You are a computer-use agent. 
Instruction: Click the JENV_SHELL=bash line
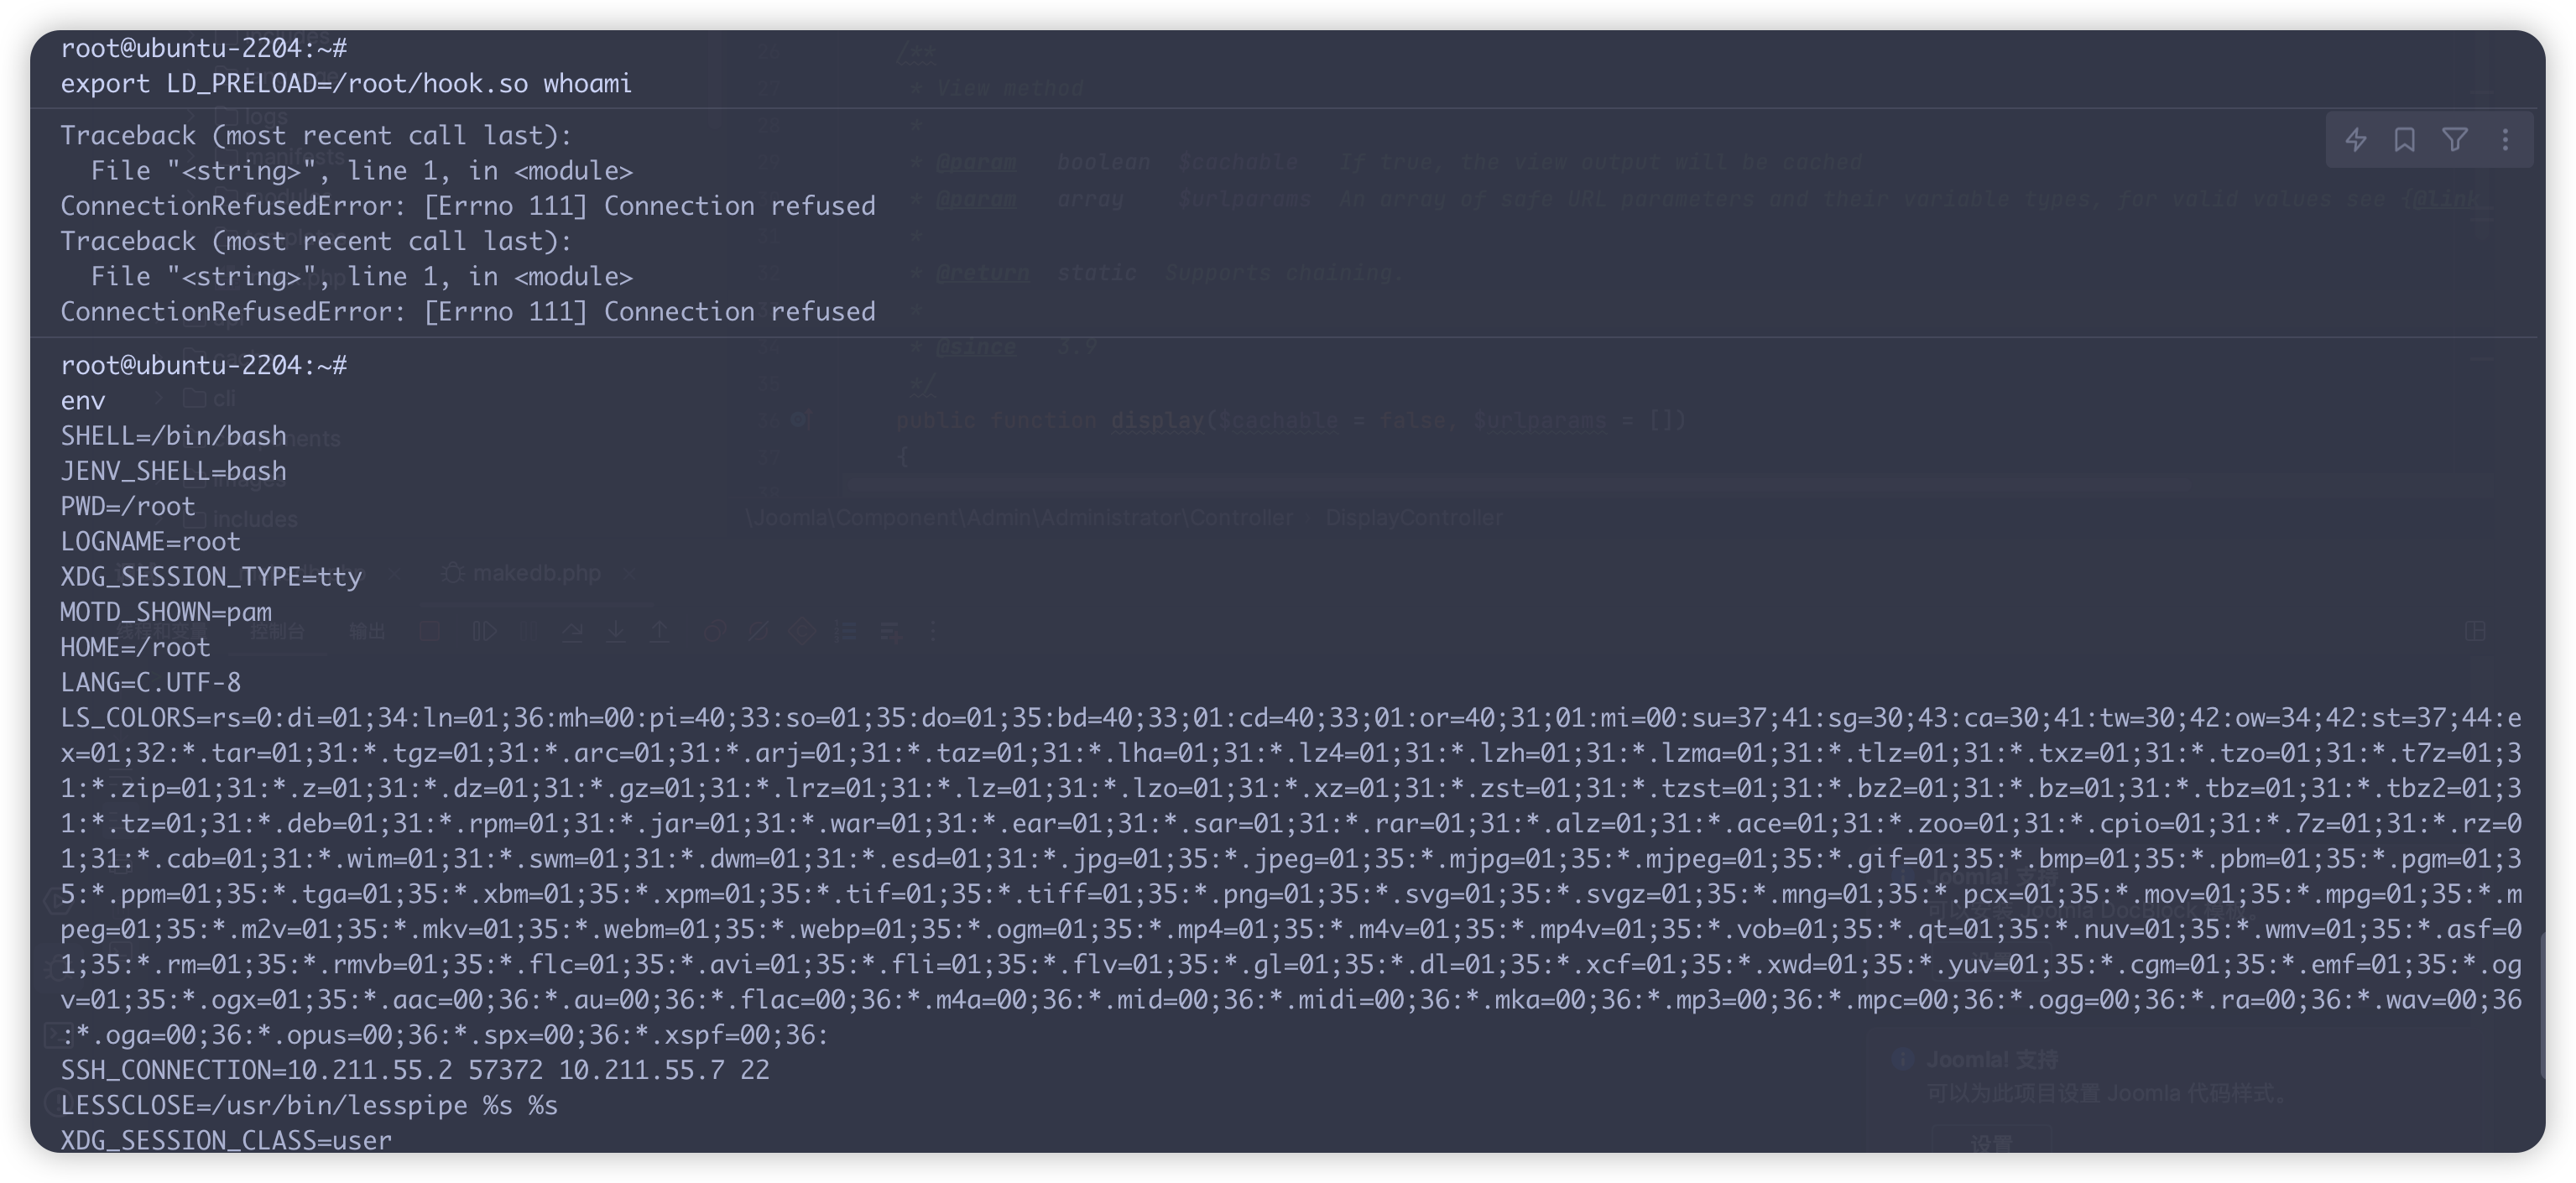click(x=174, y=471)
